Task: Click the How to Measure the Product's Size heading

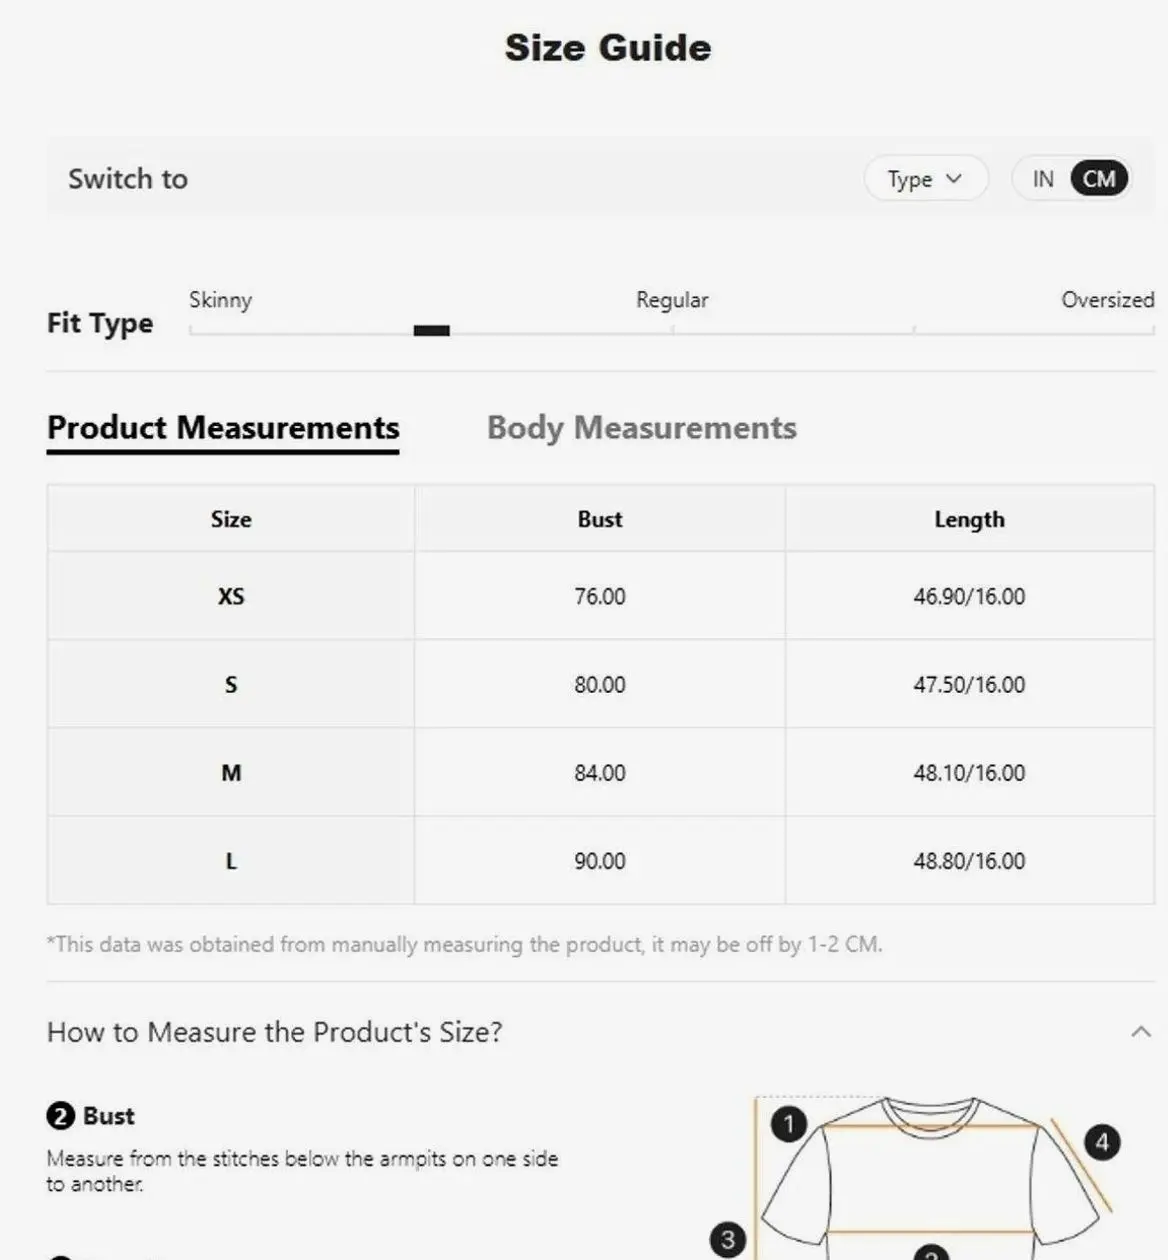Action: 275,1032
